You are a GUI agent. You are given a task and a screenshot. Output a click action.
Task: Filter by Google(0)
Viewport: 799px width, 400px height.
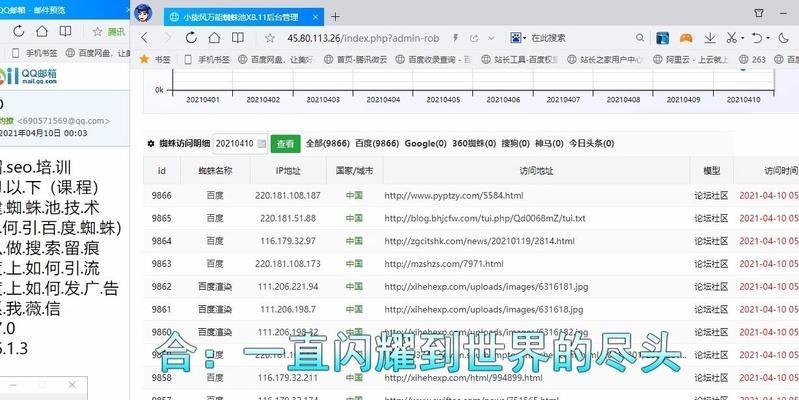[425, 144]
